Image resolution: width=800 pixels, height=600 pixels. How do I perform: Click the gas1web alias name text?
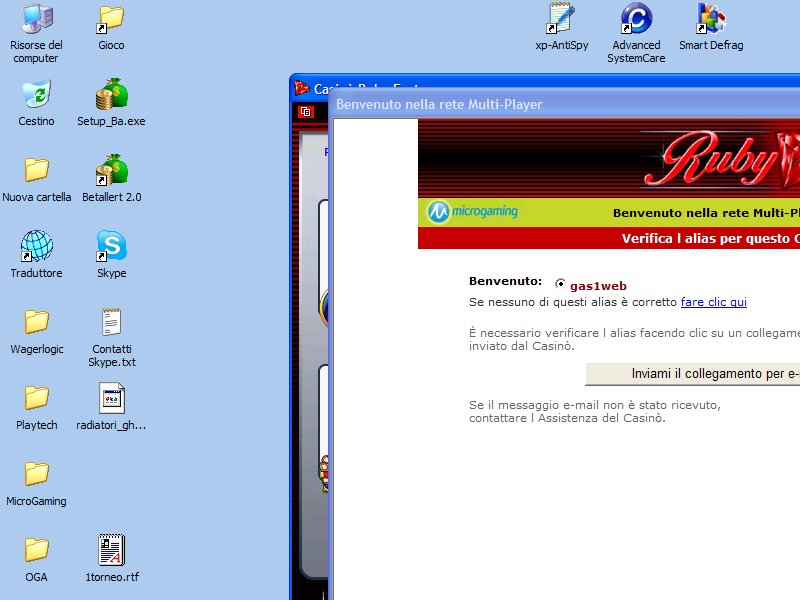pyautogui.click(x=598, y=286)
